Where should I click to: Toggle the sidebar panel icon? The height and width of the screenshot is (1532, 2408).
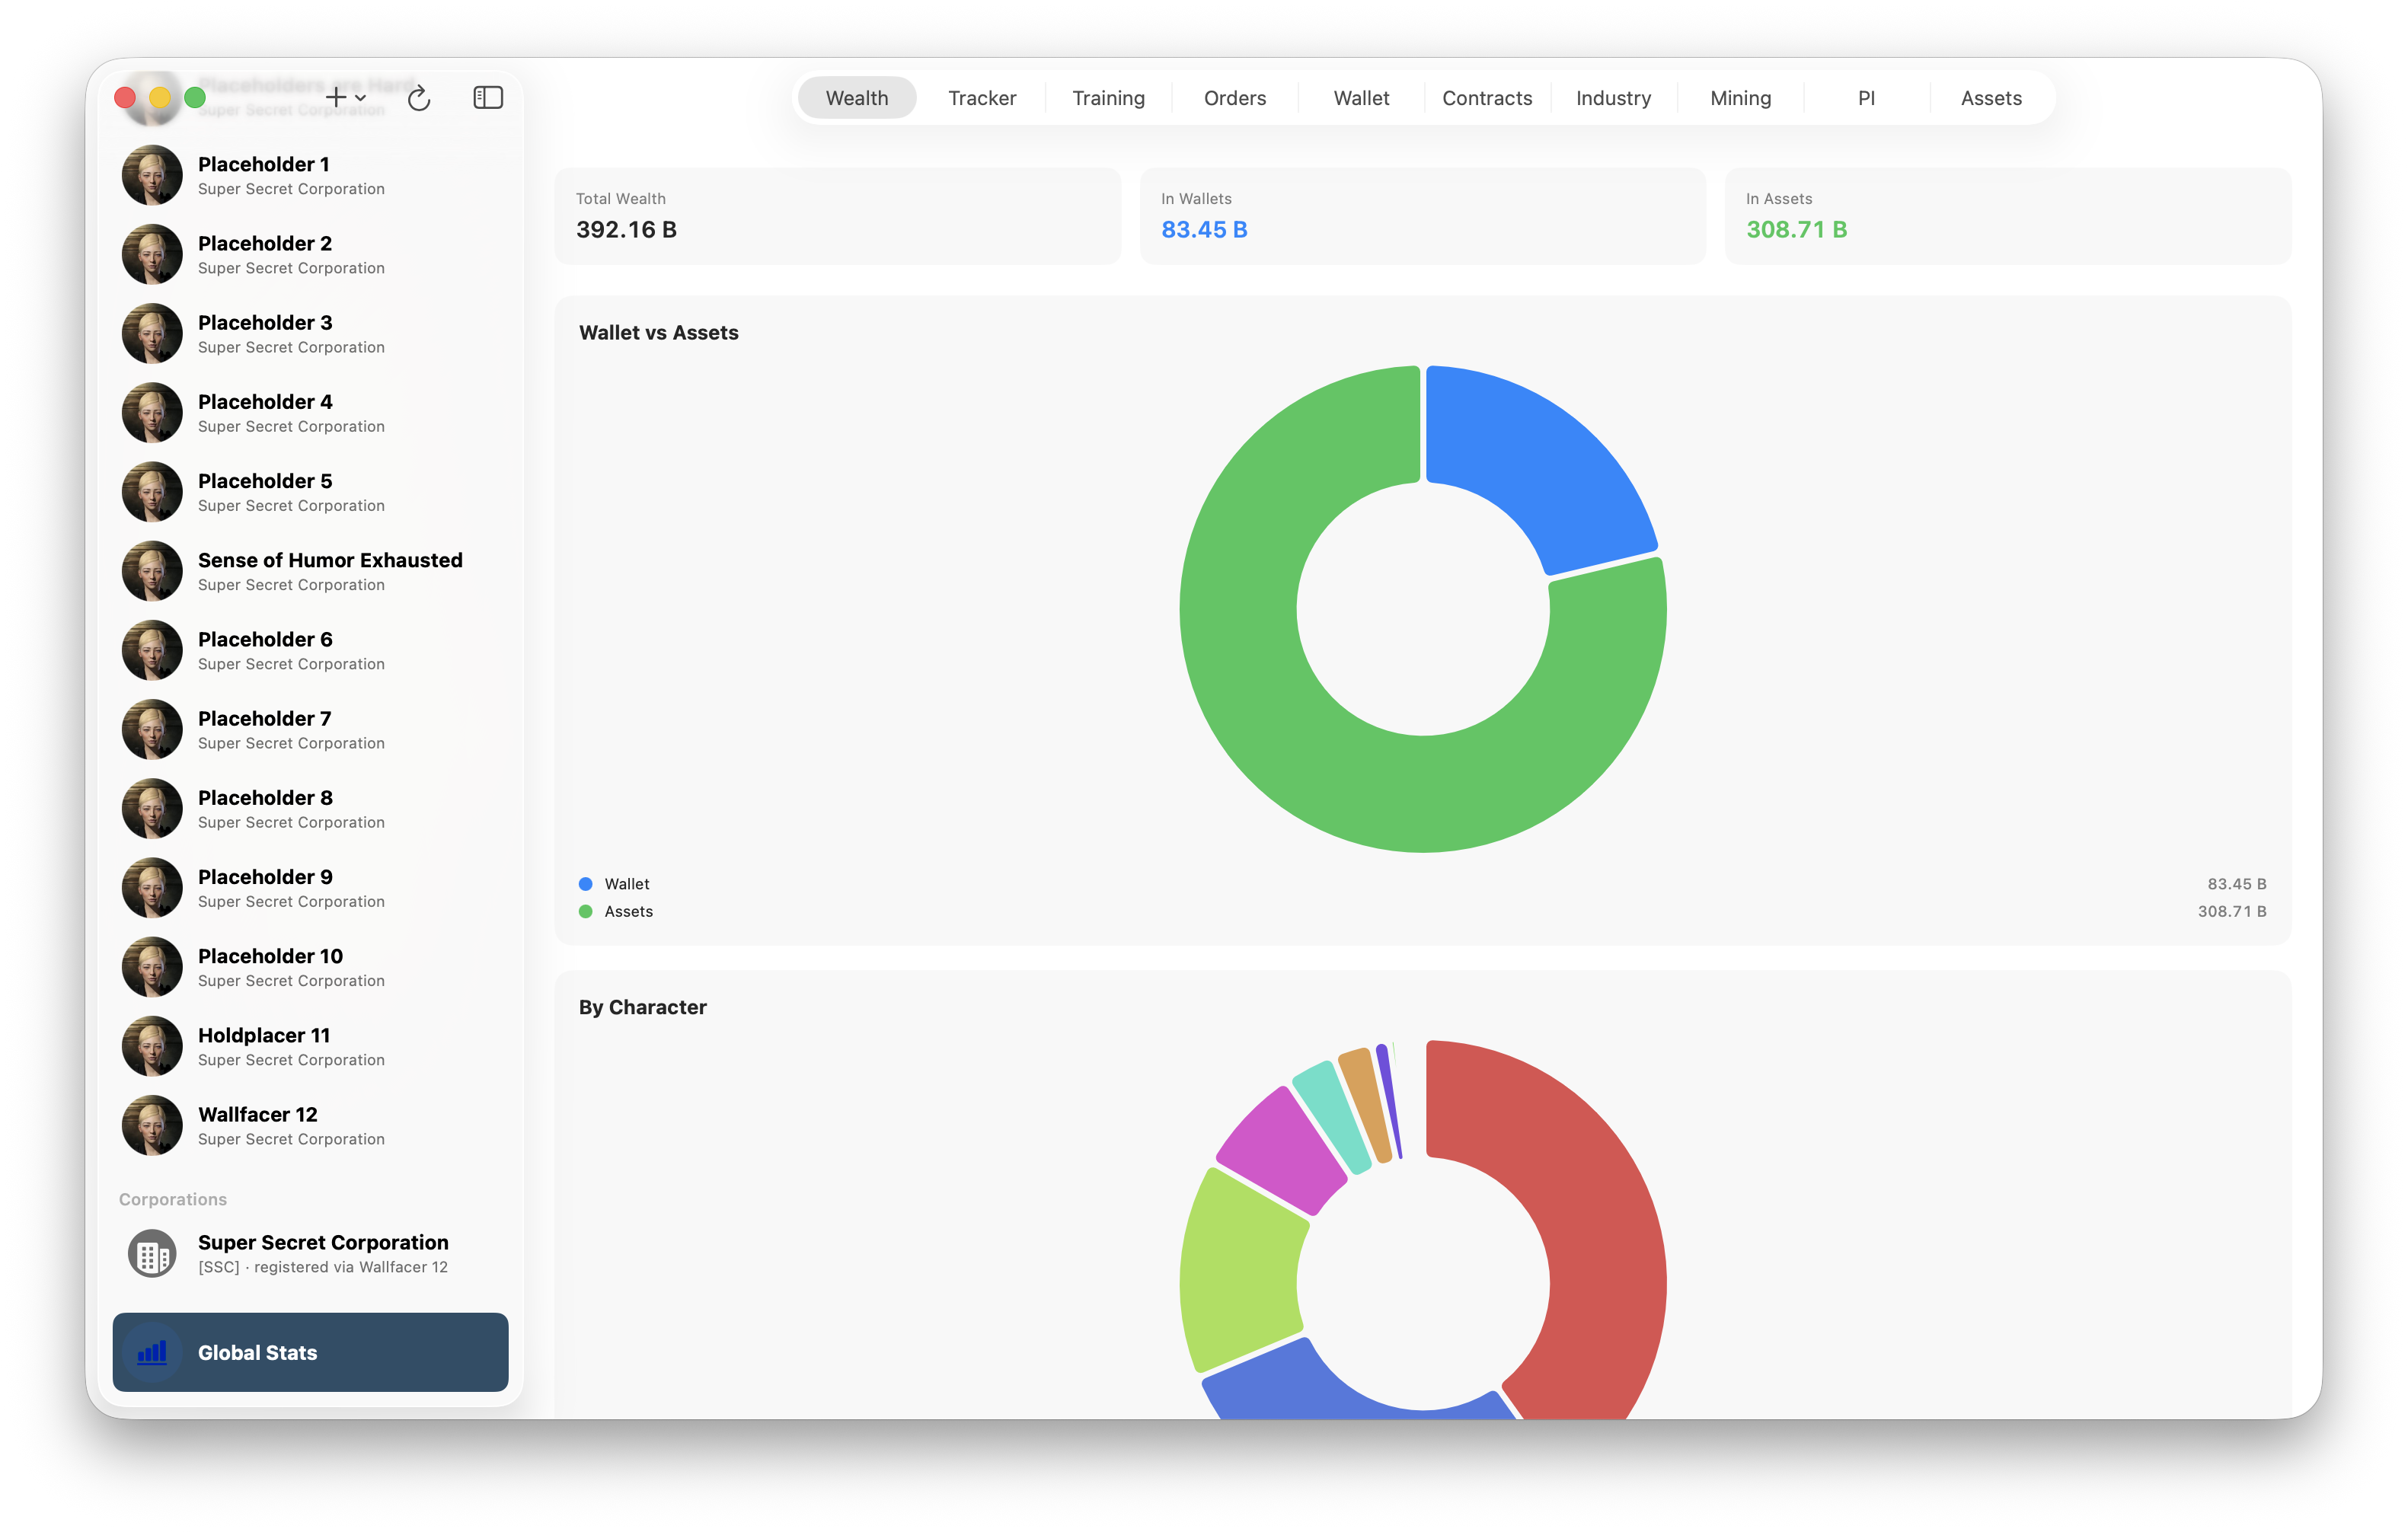click(488, 97)
